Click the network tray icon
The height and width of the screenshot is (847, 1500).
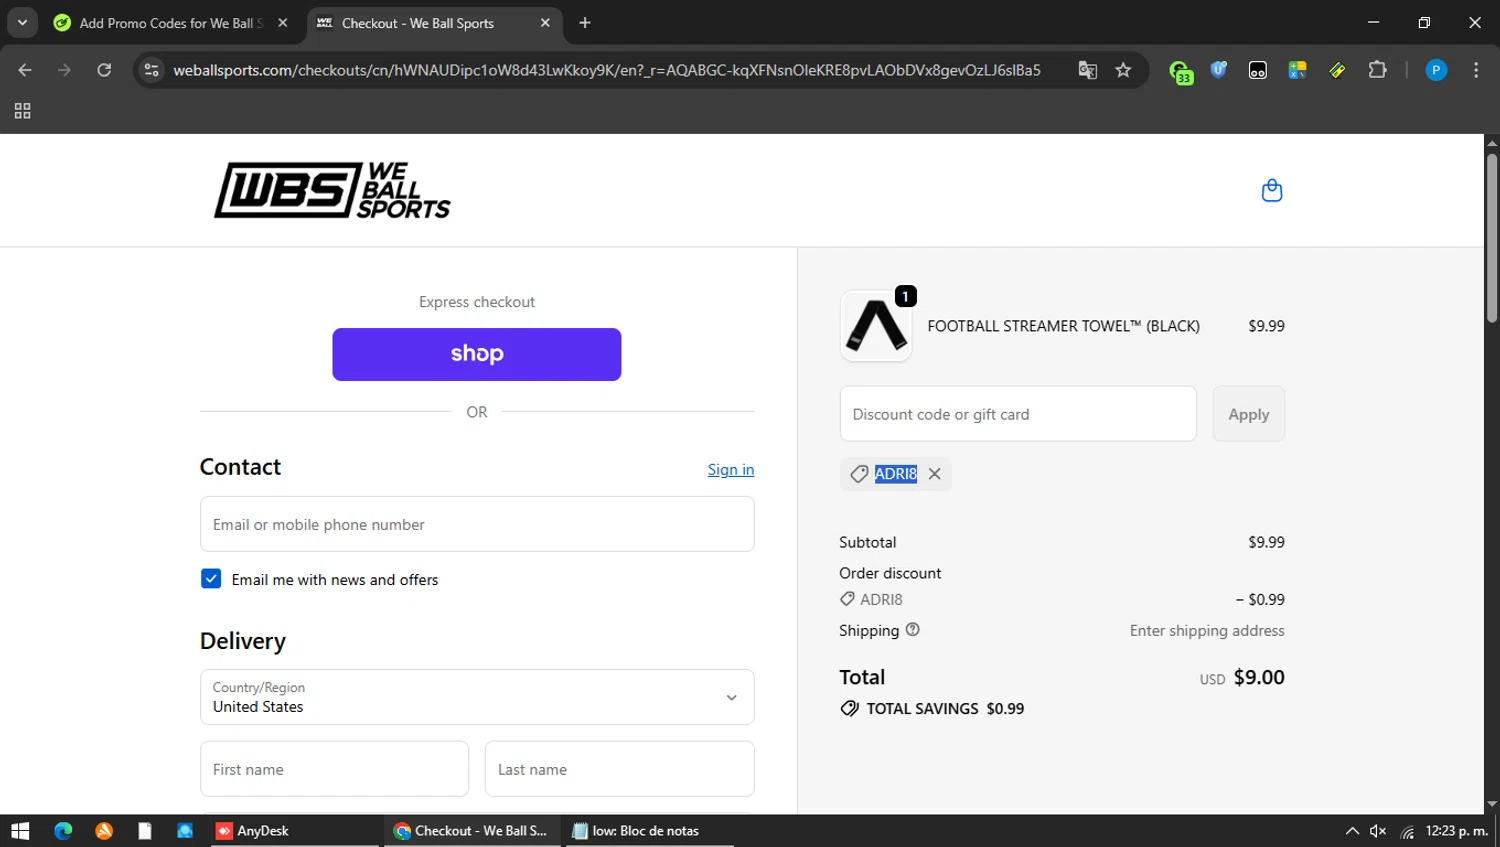click(x=1407, y=831)
